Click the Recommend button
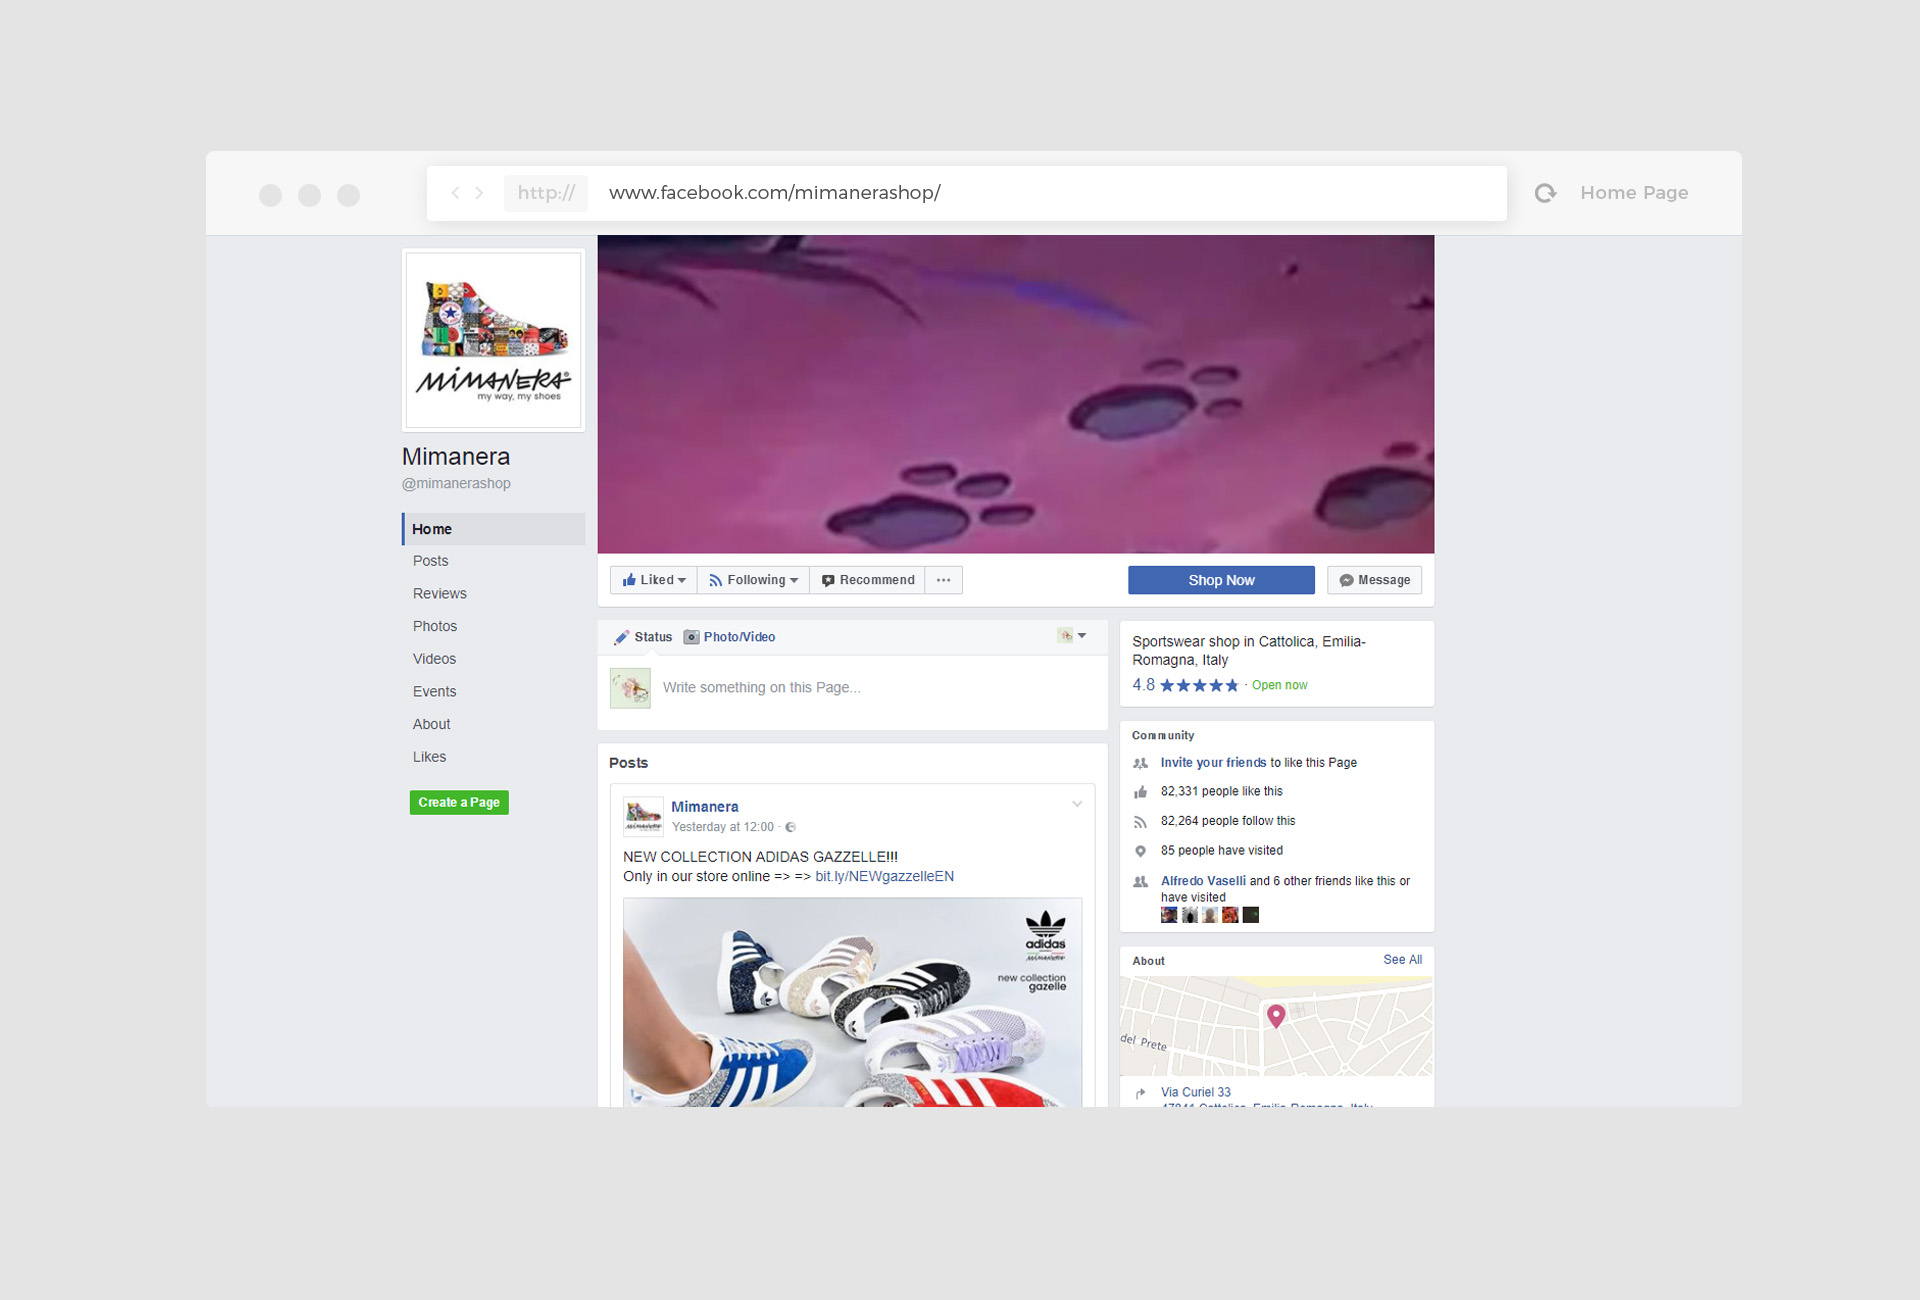 tap(867, 580)
